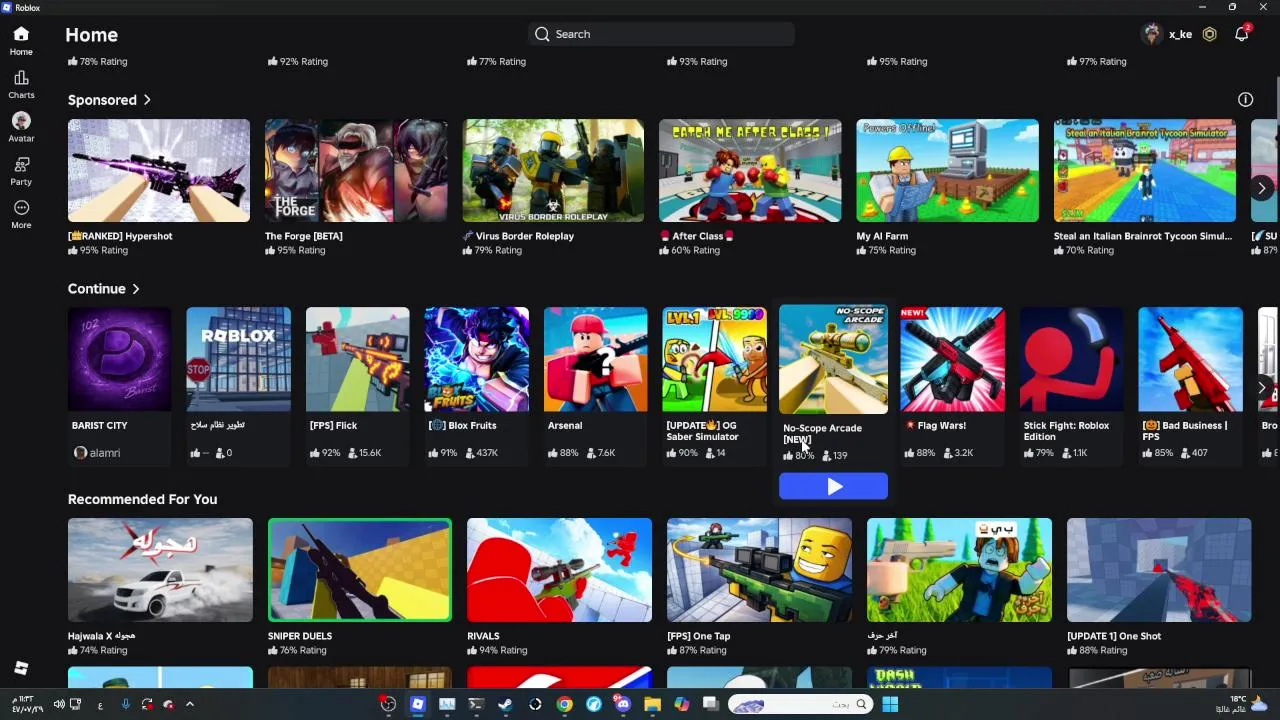1280x720 pixels.
Task: Show next sponsored games with the arrow
Action: tap(1261, 188)
